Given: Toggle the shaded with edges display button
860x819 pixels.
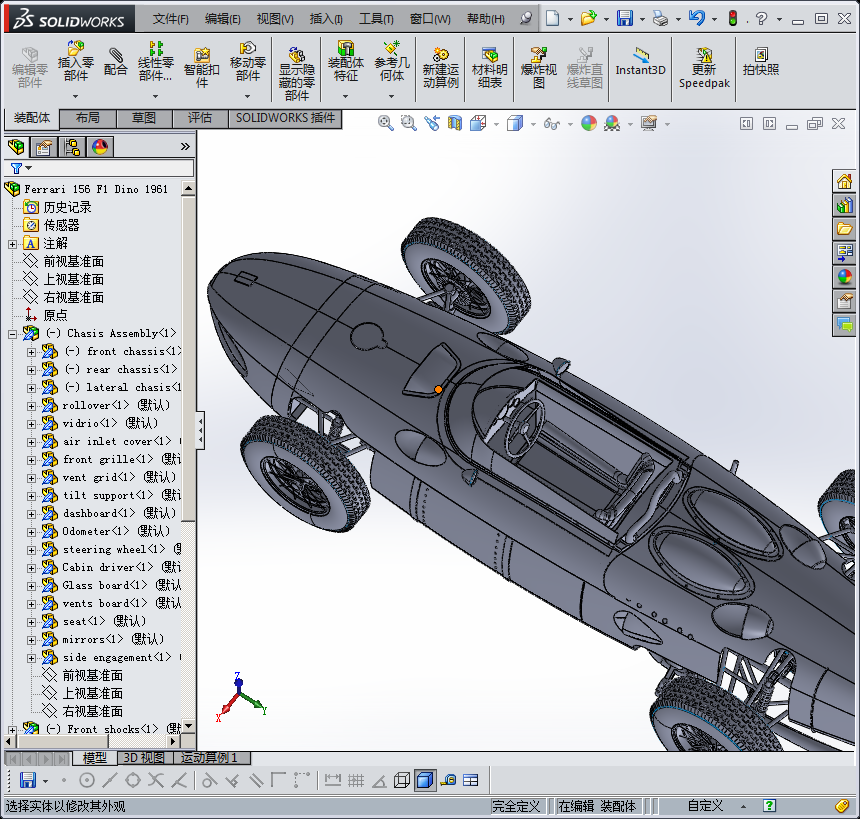Looking at the screenshot, I should click(x=425, y=780).
